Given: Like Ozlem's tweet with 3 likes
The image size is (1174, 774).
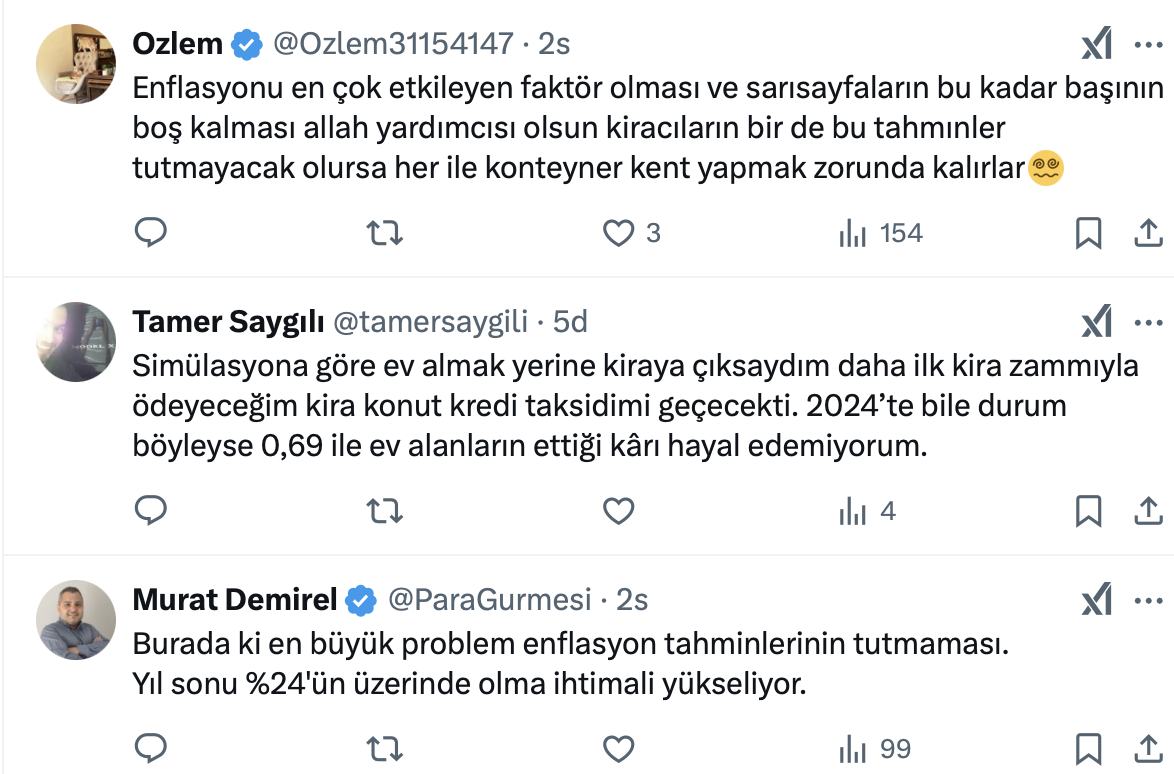Looking at the screenshot, I should 620,233.
